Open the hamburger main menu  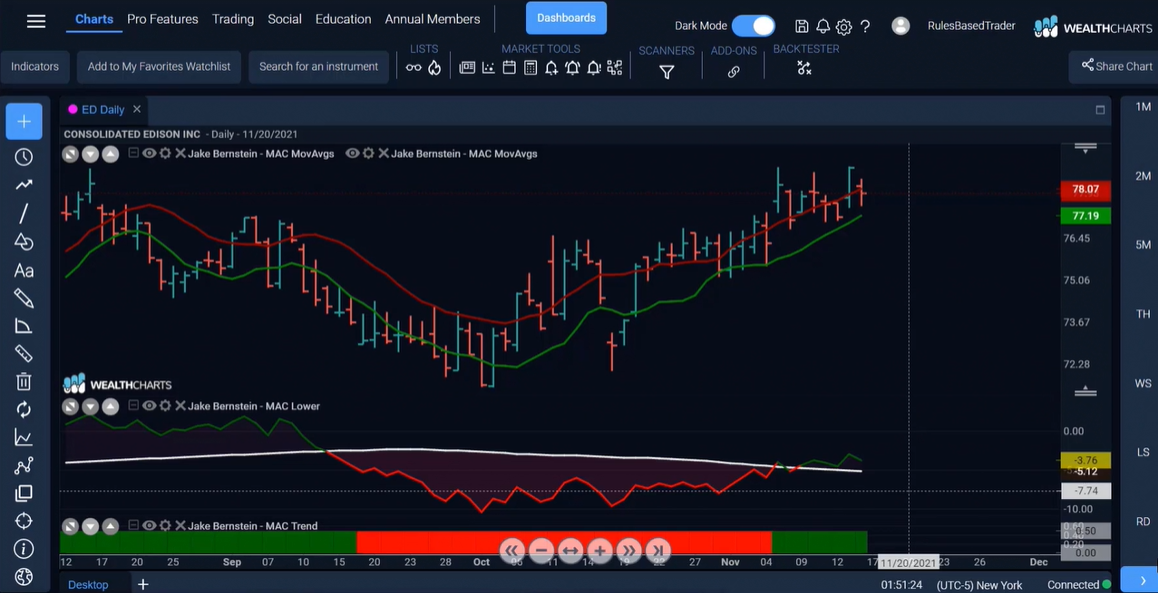(x=35, y=21)
